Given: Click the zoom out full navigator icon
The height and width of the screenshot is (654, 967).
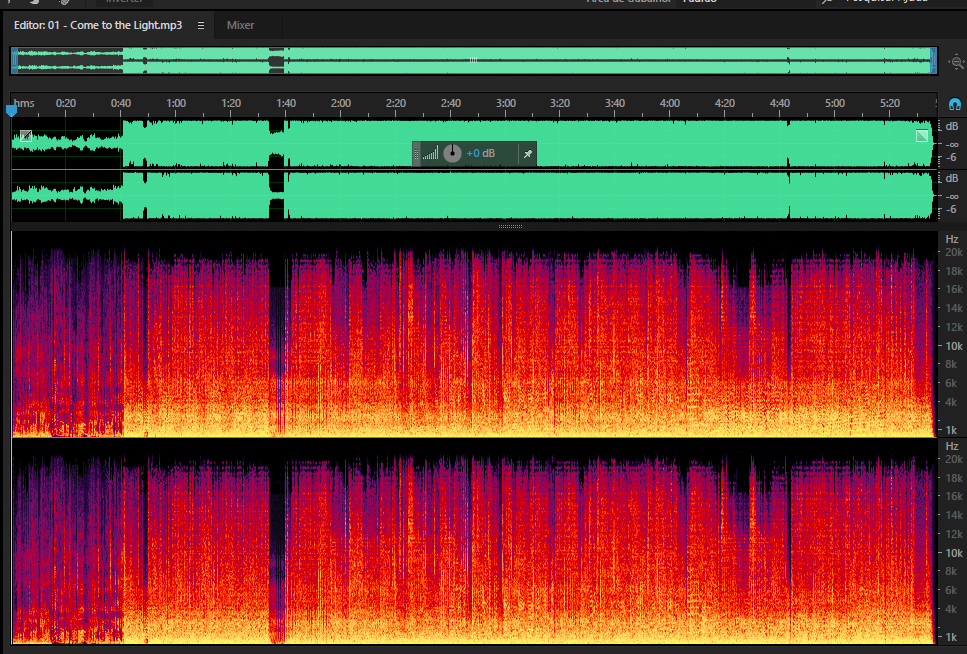Looking at the screenshot, I should [x=957, y=62].
